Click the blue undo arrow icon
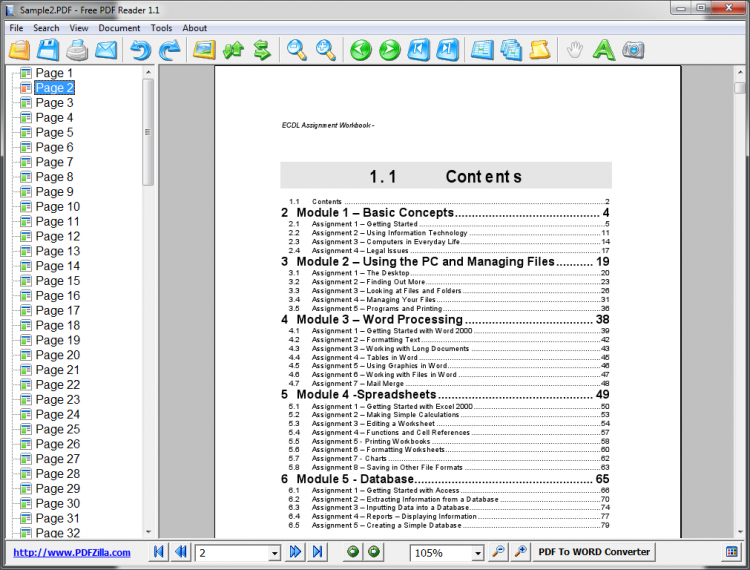Image resolution: width=750 pixels, height=570 pixels. pyautogui.click(x=141, y=49)
